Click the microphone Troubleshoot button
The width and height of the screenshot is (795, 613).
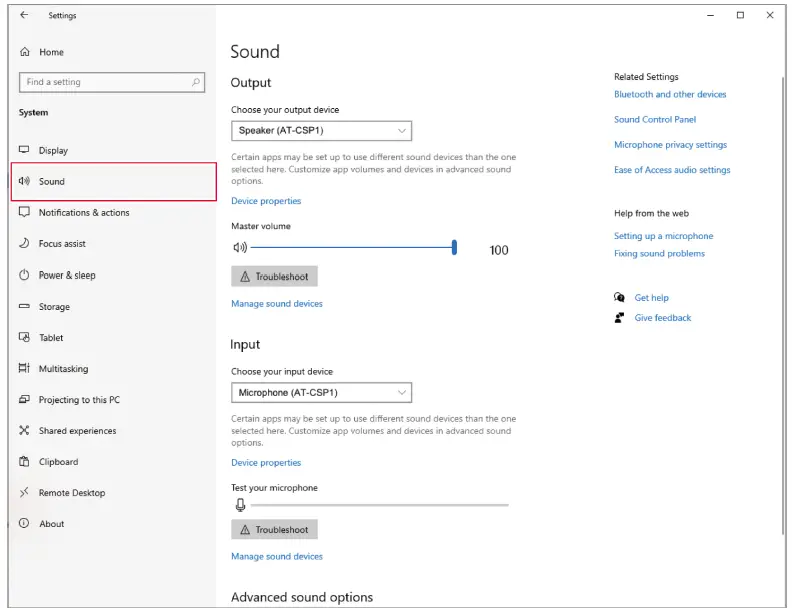(274, 530)
